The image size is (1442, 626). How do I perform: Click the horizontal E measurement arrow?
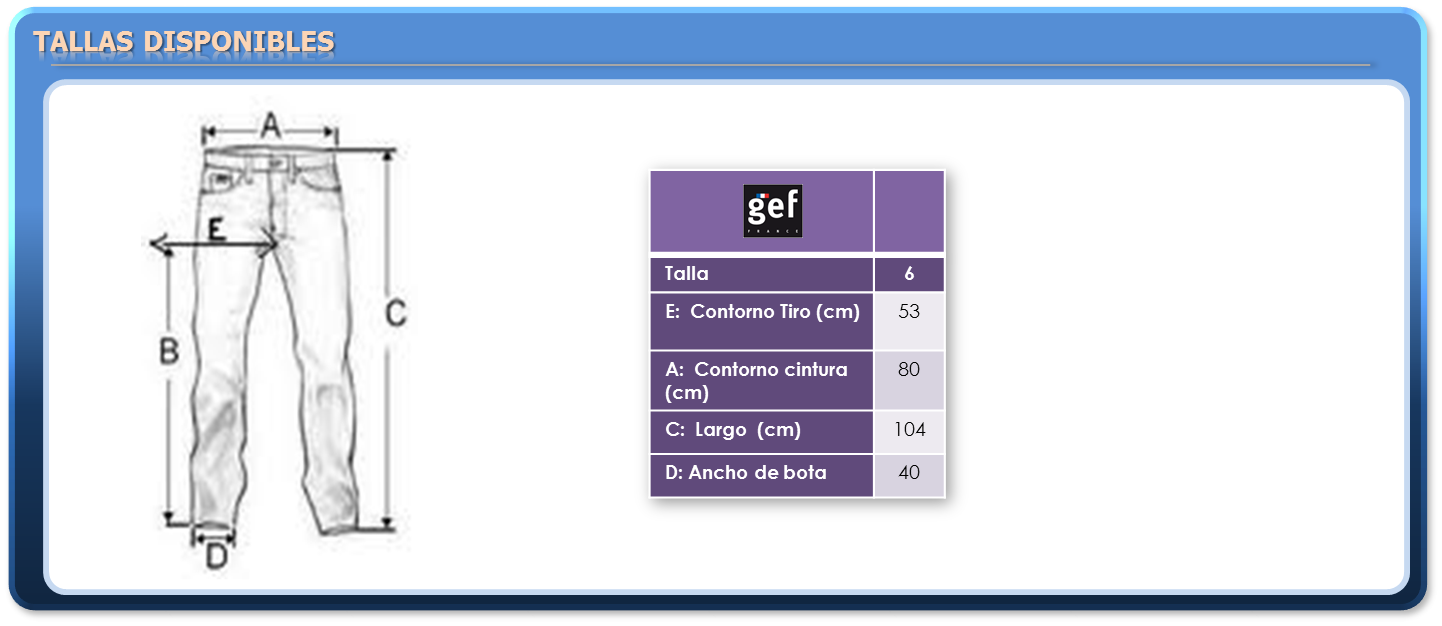coord(213,245)
